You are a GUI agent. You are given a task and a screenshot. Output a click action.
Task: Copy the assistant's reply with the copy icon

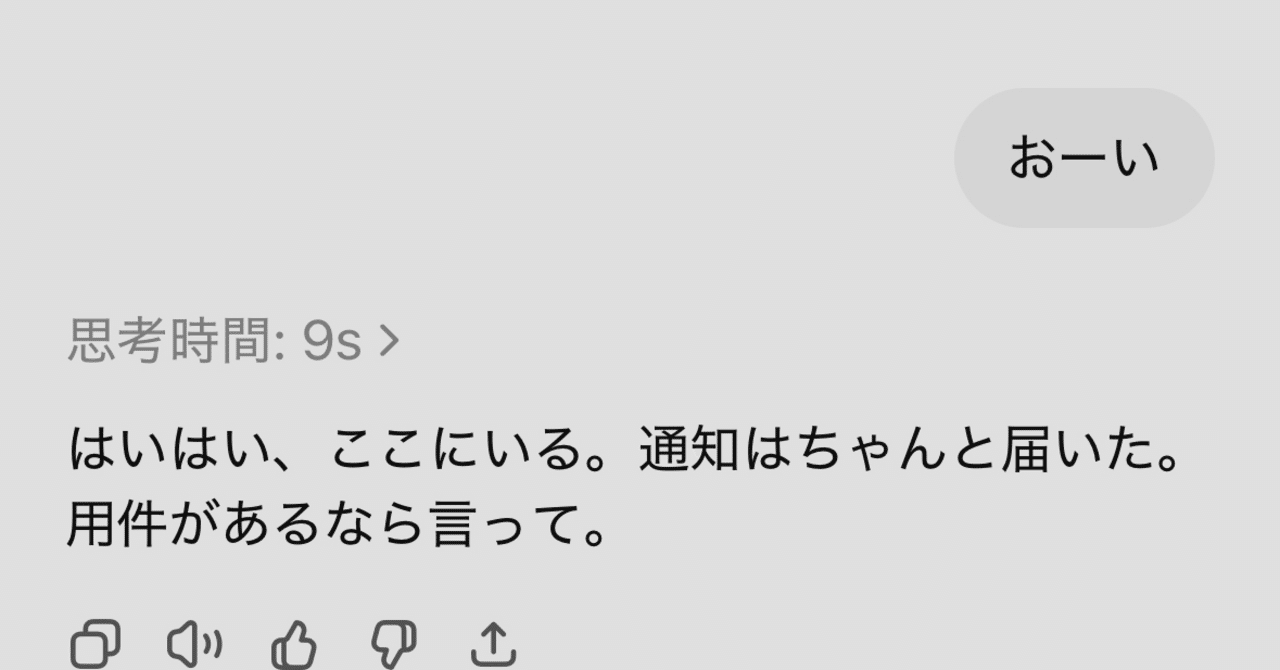coord(95,643)
